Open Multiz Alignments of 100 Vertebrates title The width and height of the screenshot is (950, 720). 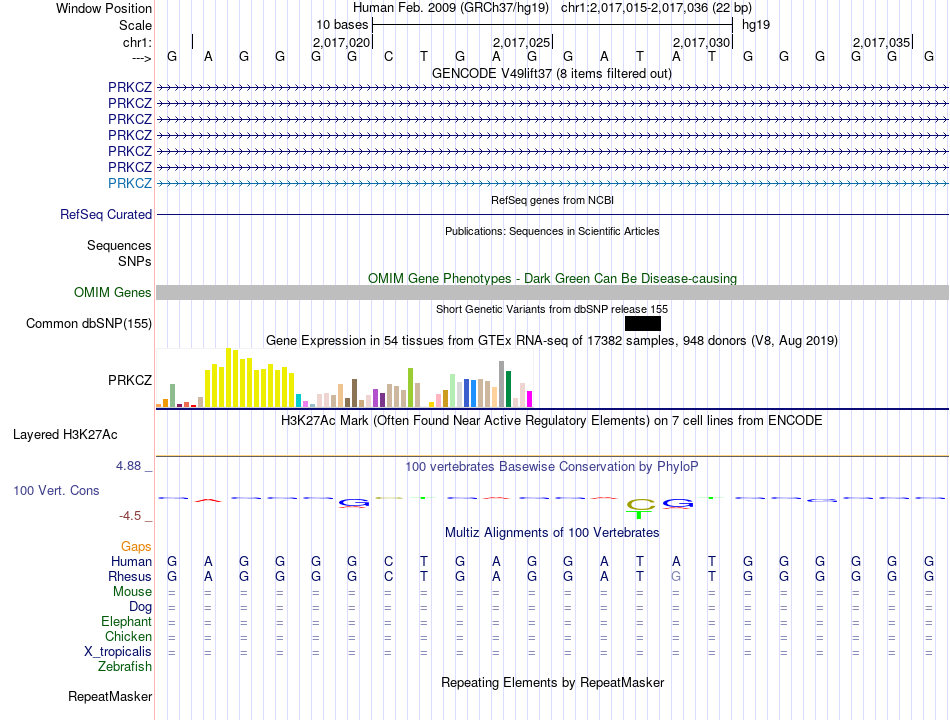552,533
